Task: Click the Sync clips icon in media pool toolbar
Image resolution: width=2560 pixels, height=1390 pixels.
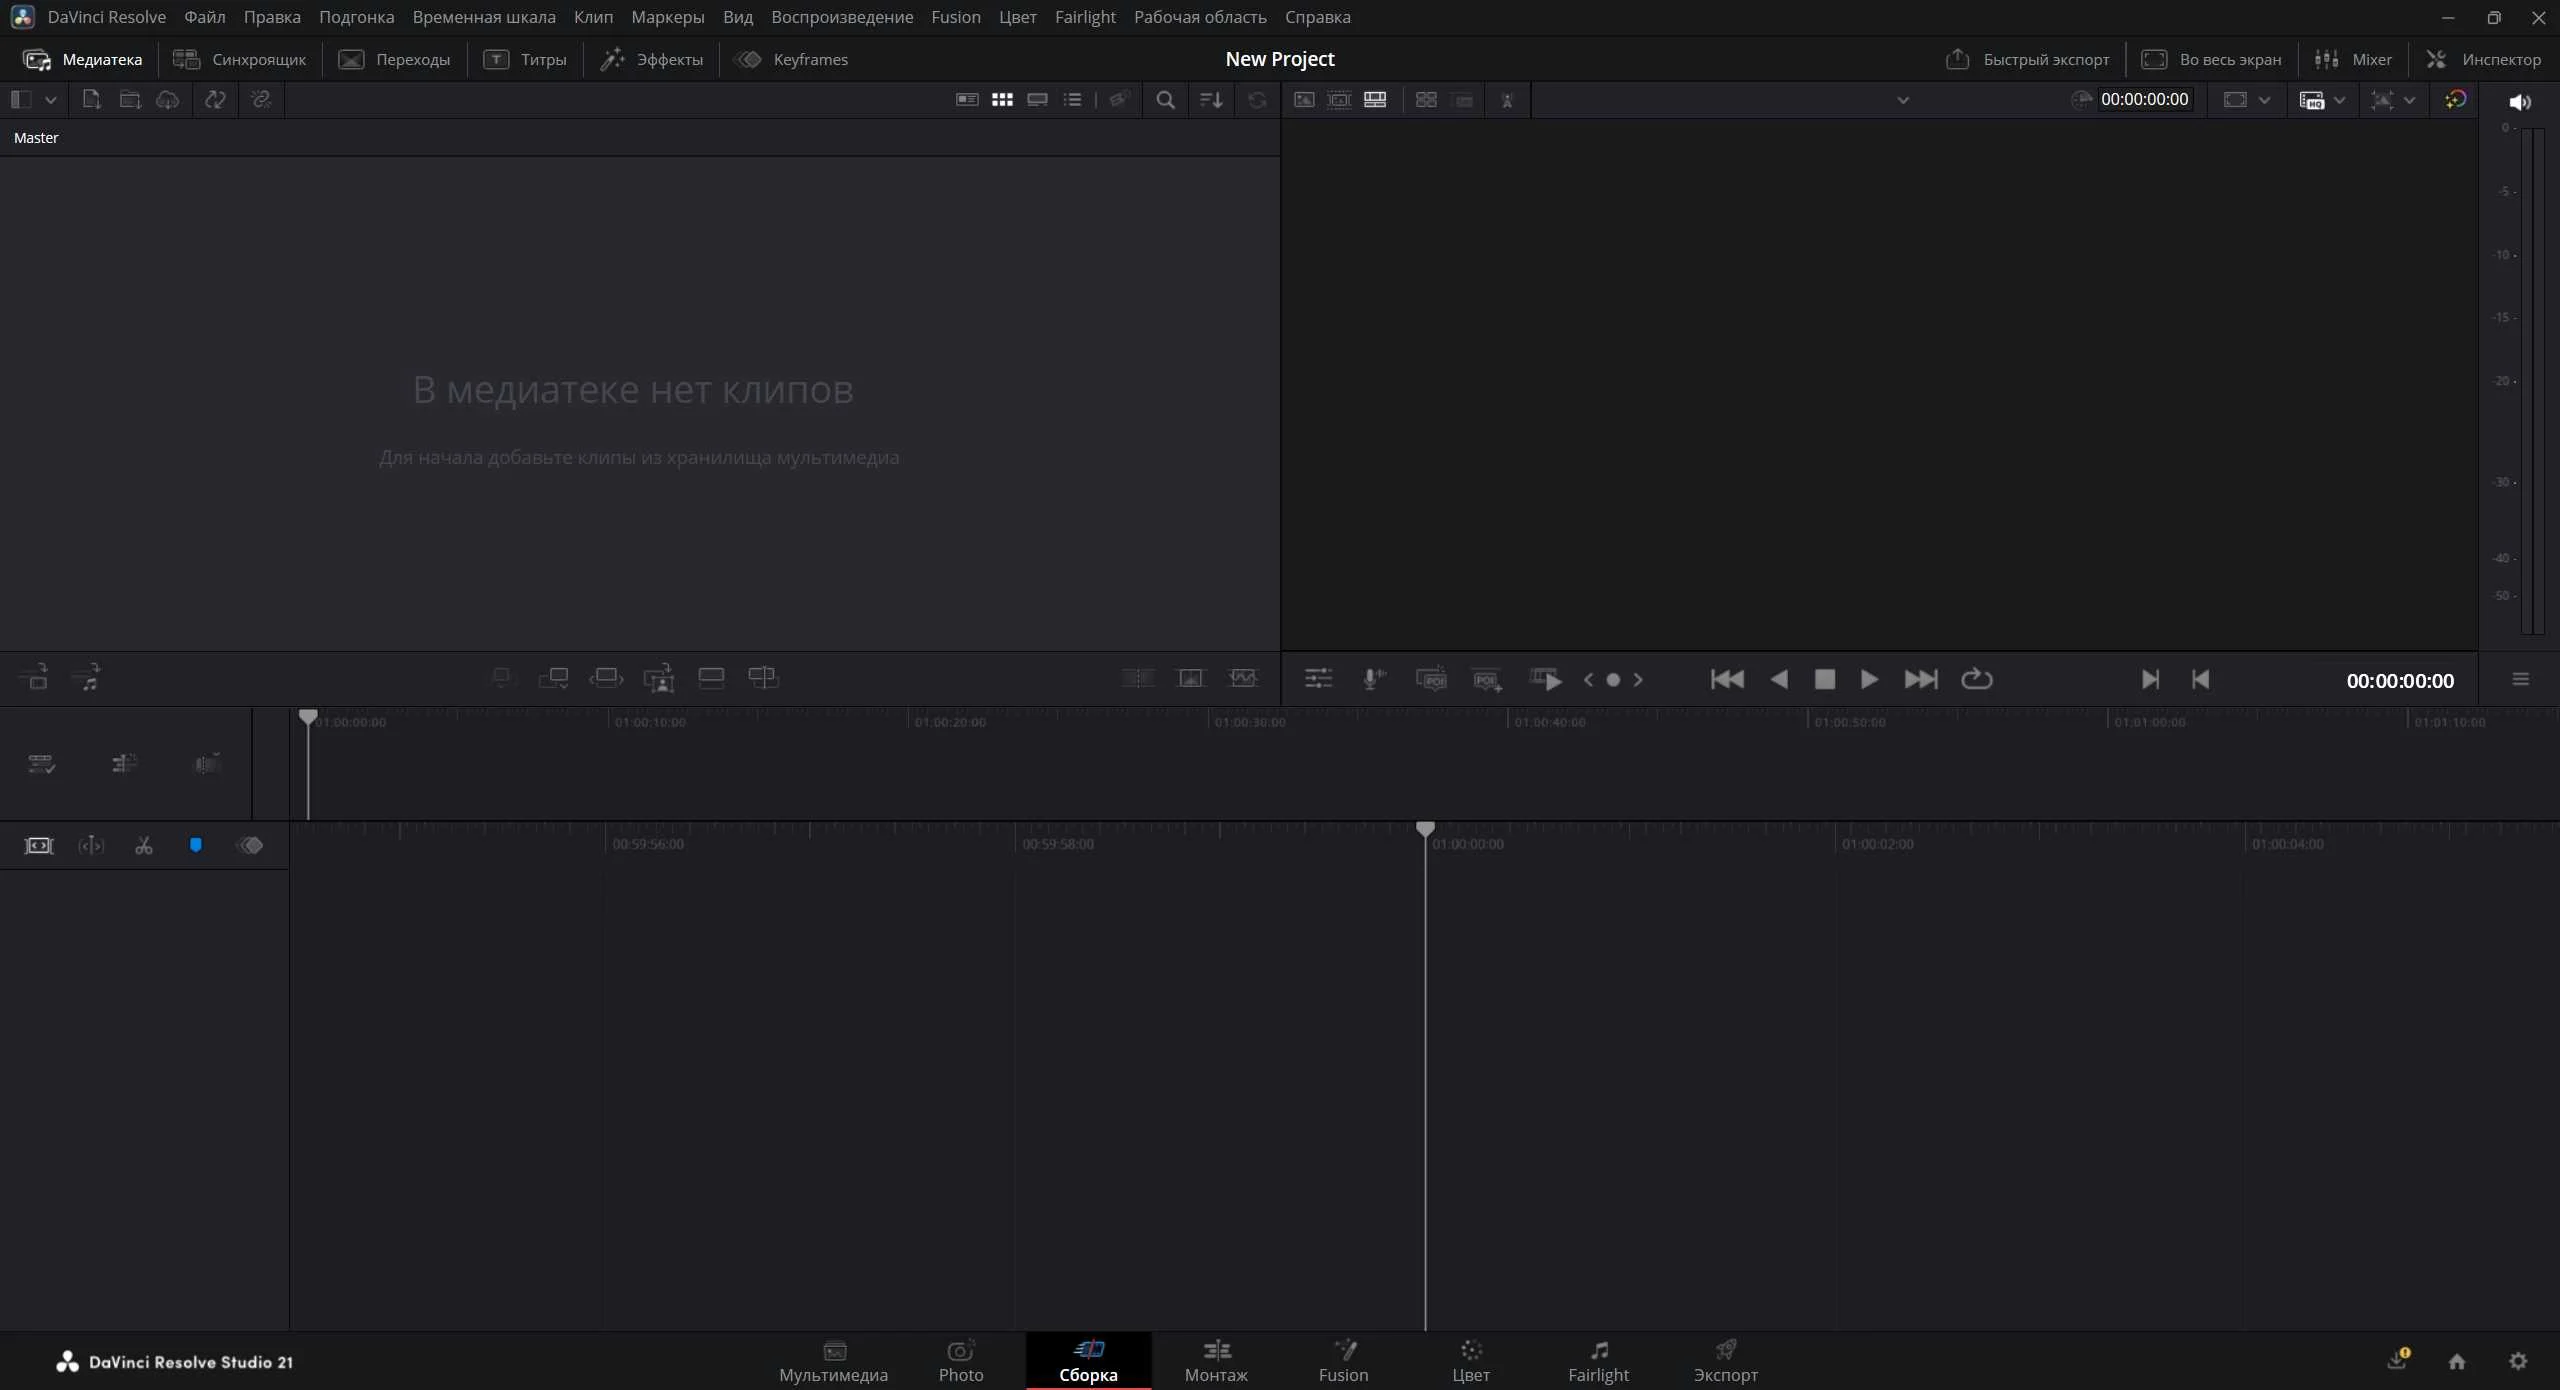Action: pyautogui.click(x=215, y=99)
